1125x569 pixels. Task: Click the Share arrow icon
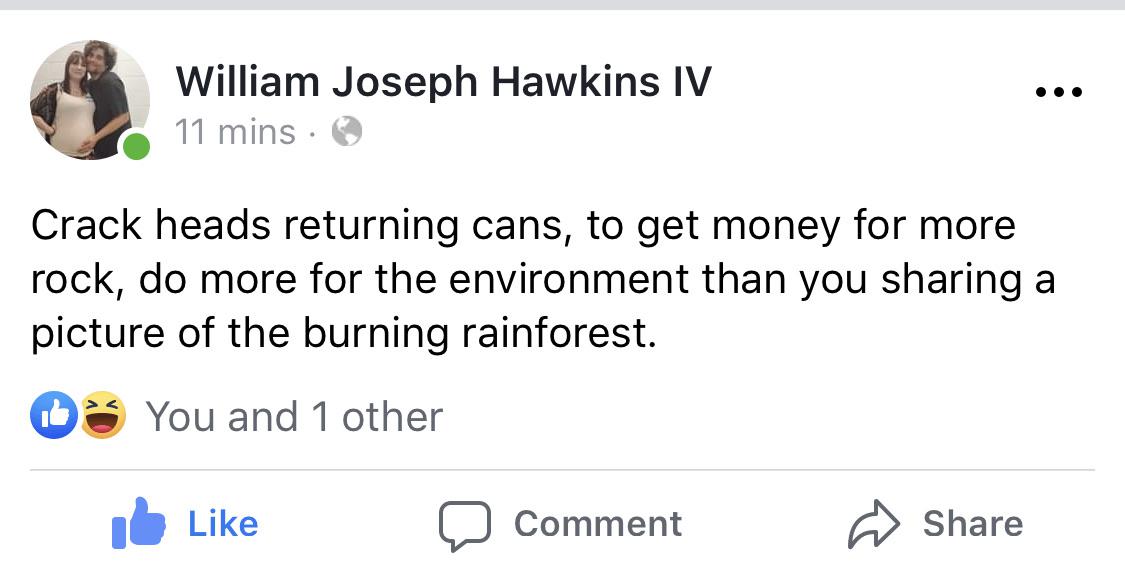874,524
